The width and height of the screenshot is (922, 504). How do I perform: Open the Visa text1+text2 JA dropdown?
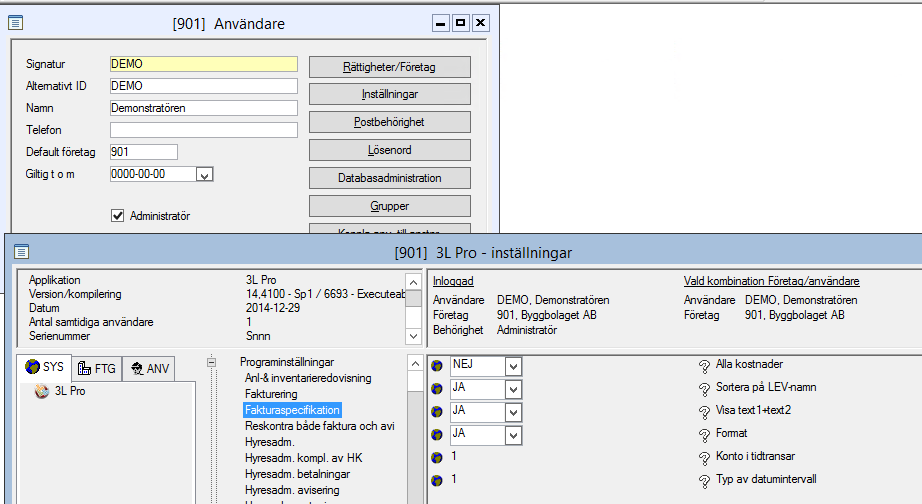(x=513, y=412)
